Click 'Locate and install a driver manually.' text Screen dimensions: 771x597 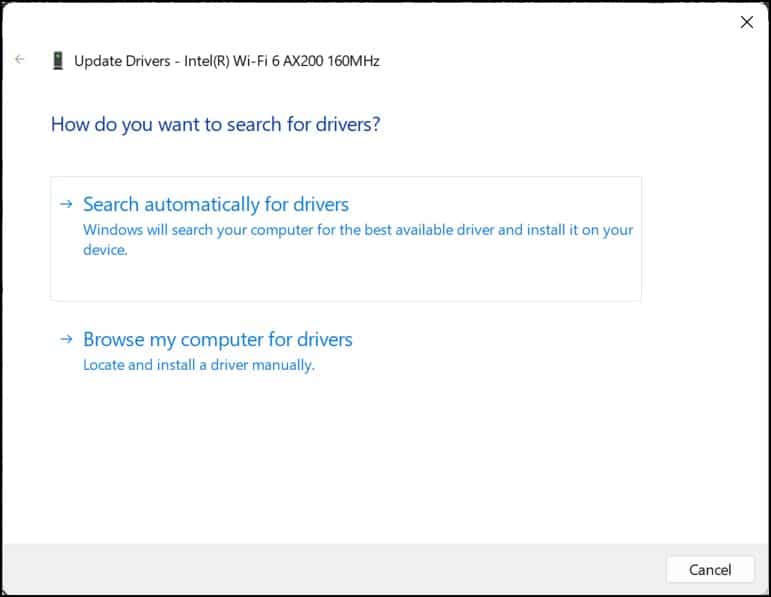pyautogui.click(x=199, y=365)
